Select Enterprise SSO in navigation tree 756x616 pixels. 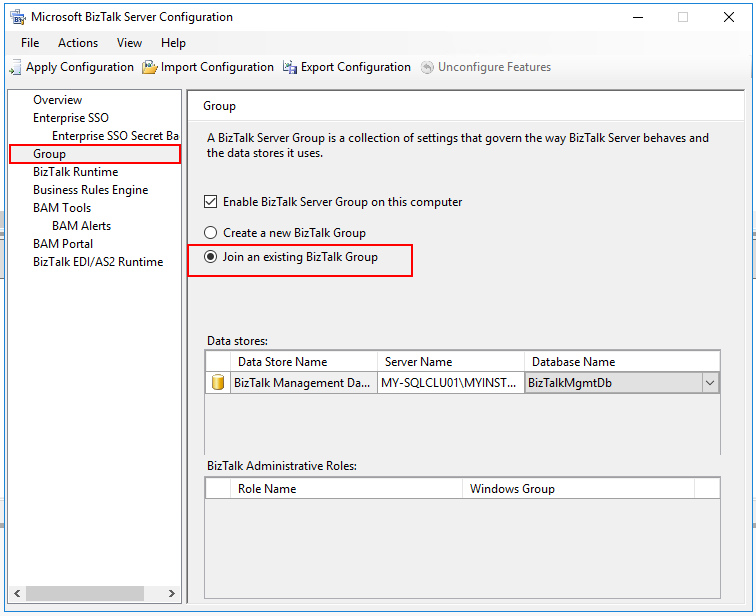pyautogui.click(x=71, y=118)
